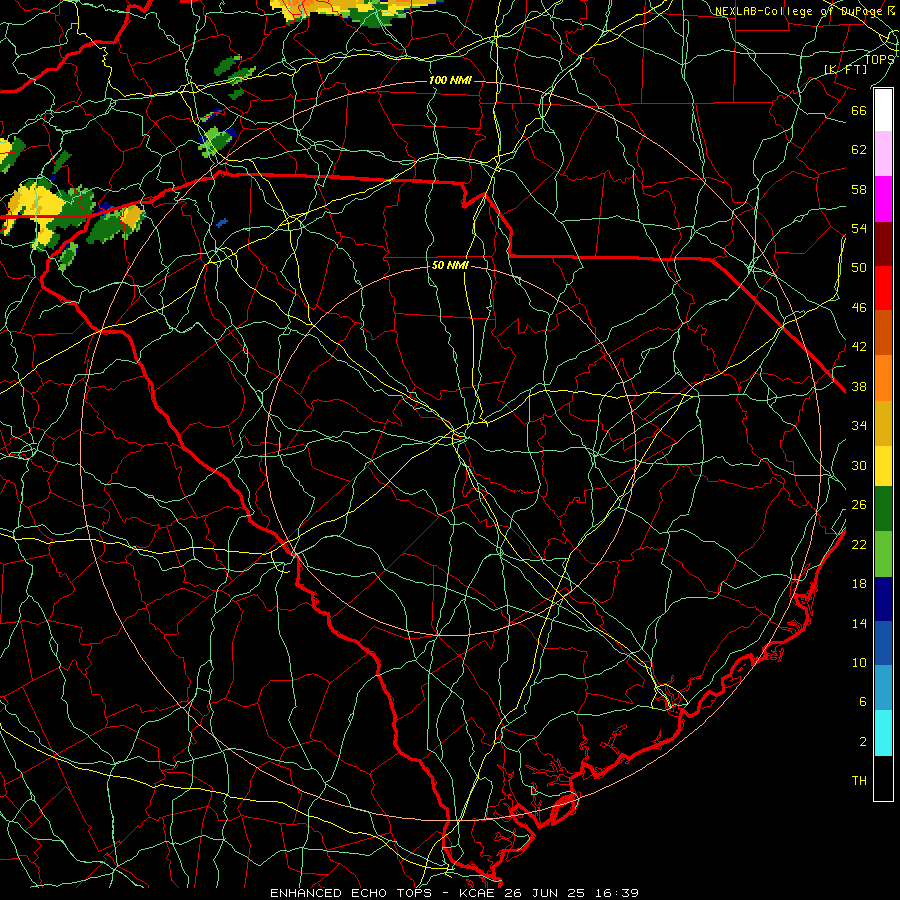The height and width of the screenshot is (900, 900).
Task: Click the 'TOPS' legend heading
Action: 879,59
